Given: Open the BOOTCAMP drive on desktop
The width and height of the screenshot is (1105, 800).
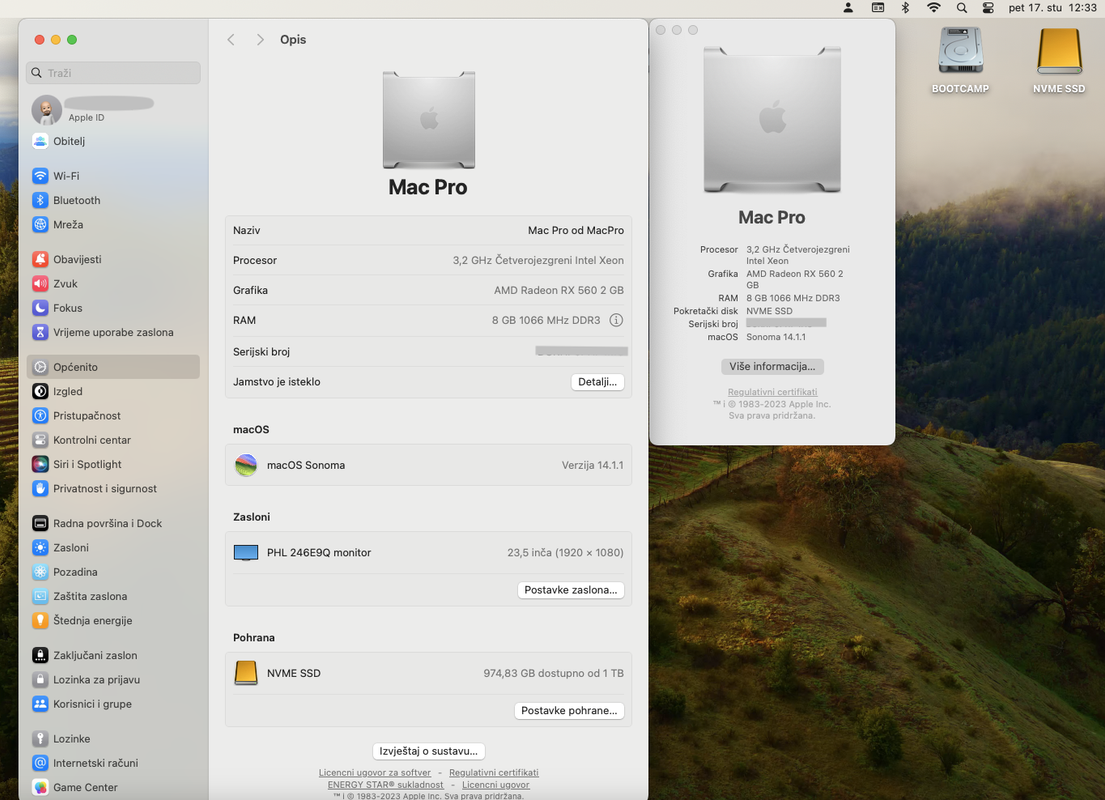Looking at the screenshot, I should pos(960,60).
